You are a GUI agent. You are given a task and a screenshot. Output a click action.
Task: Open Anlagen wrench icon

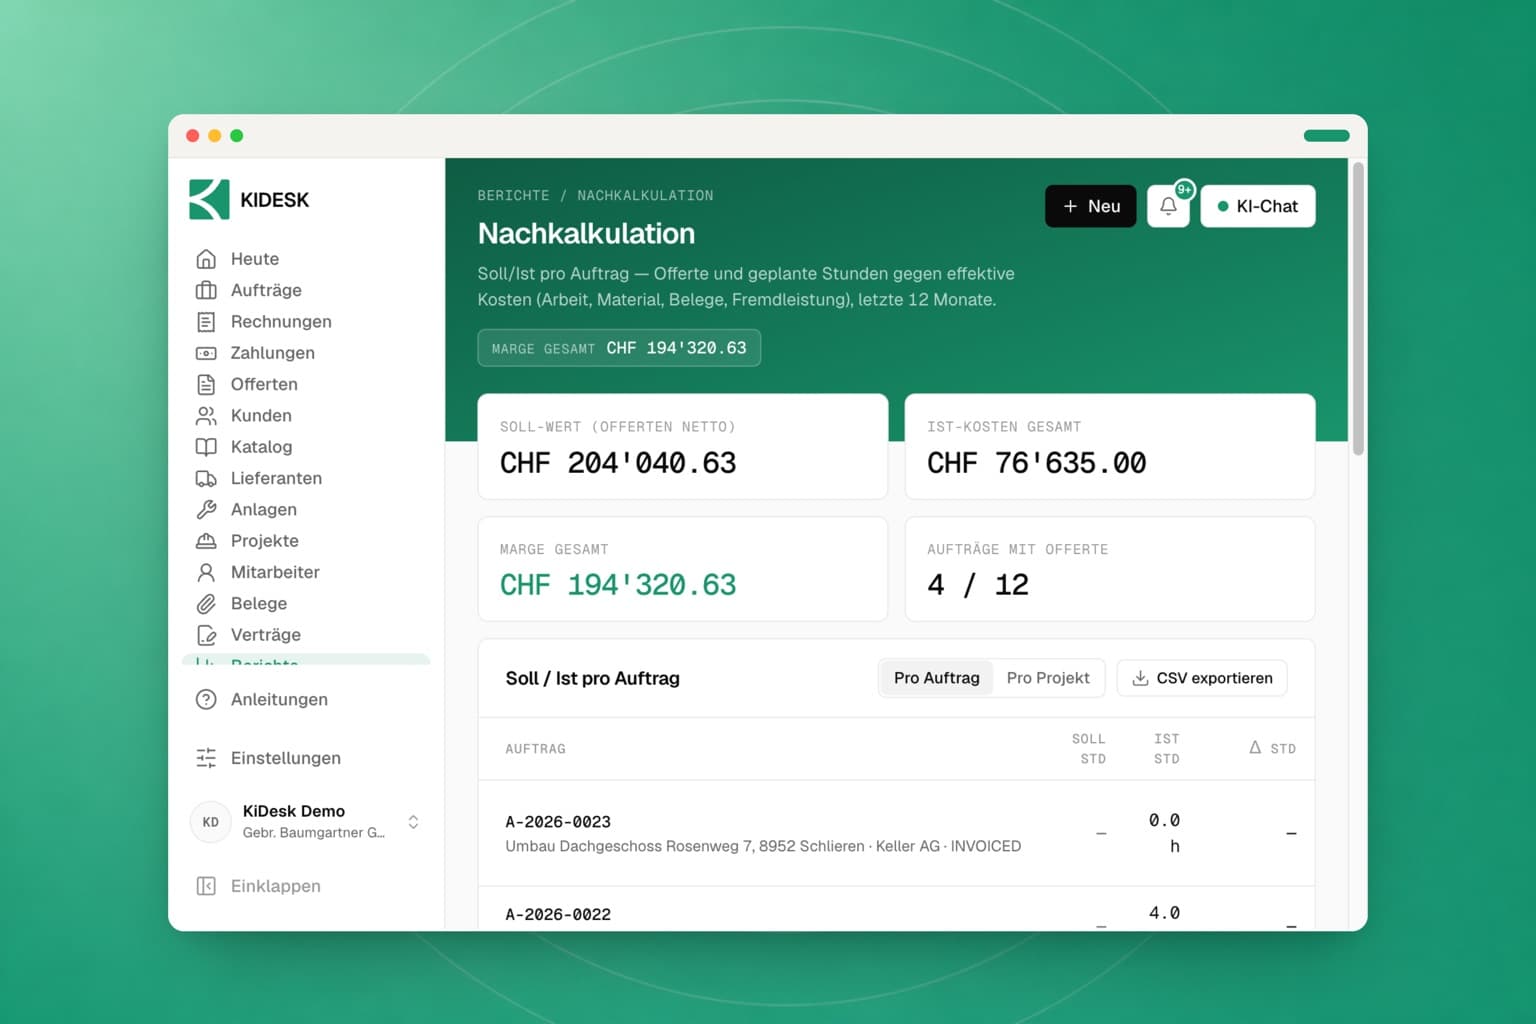coord(206,509)
